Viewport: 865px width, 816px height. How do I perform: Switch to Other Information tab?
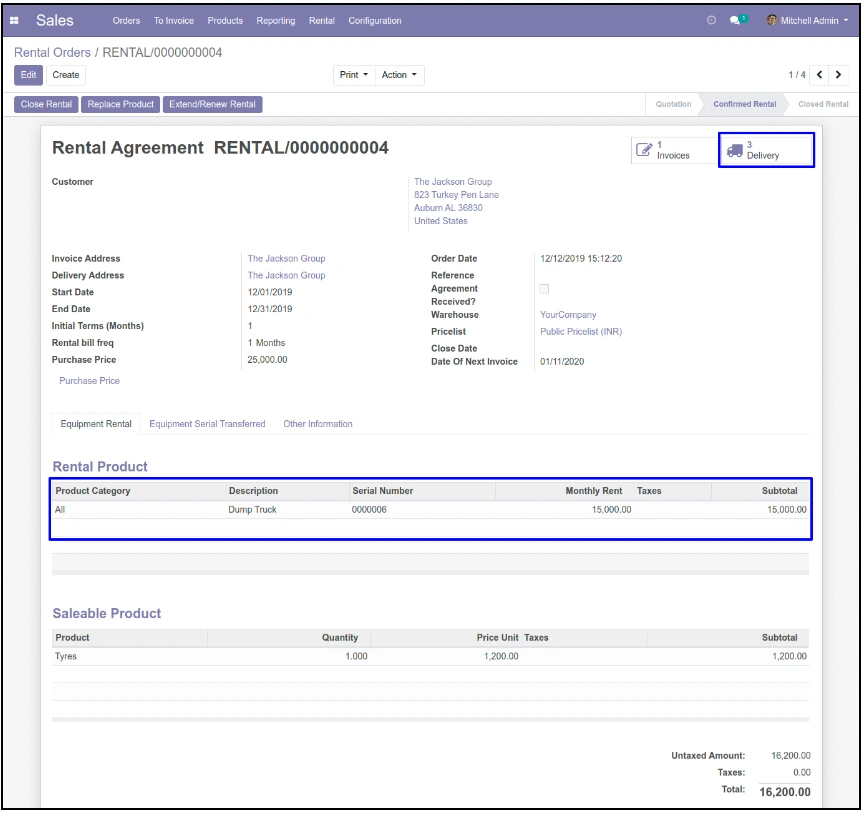317,424
